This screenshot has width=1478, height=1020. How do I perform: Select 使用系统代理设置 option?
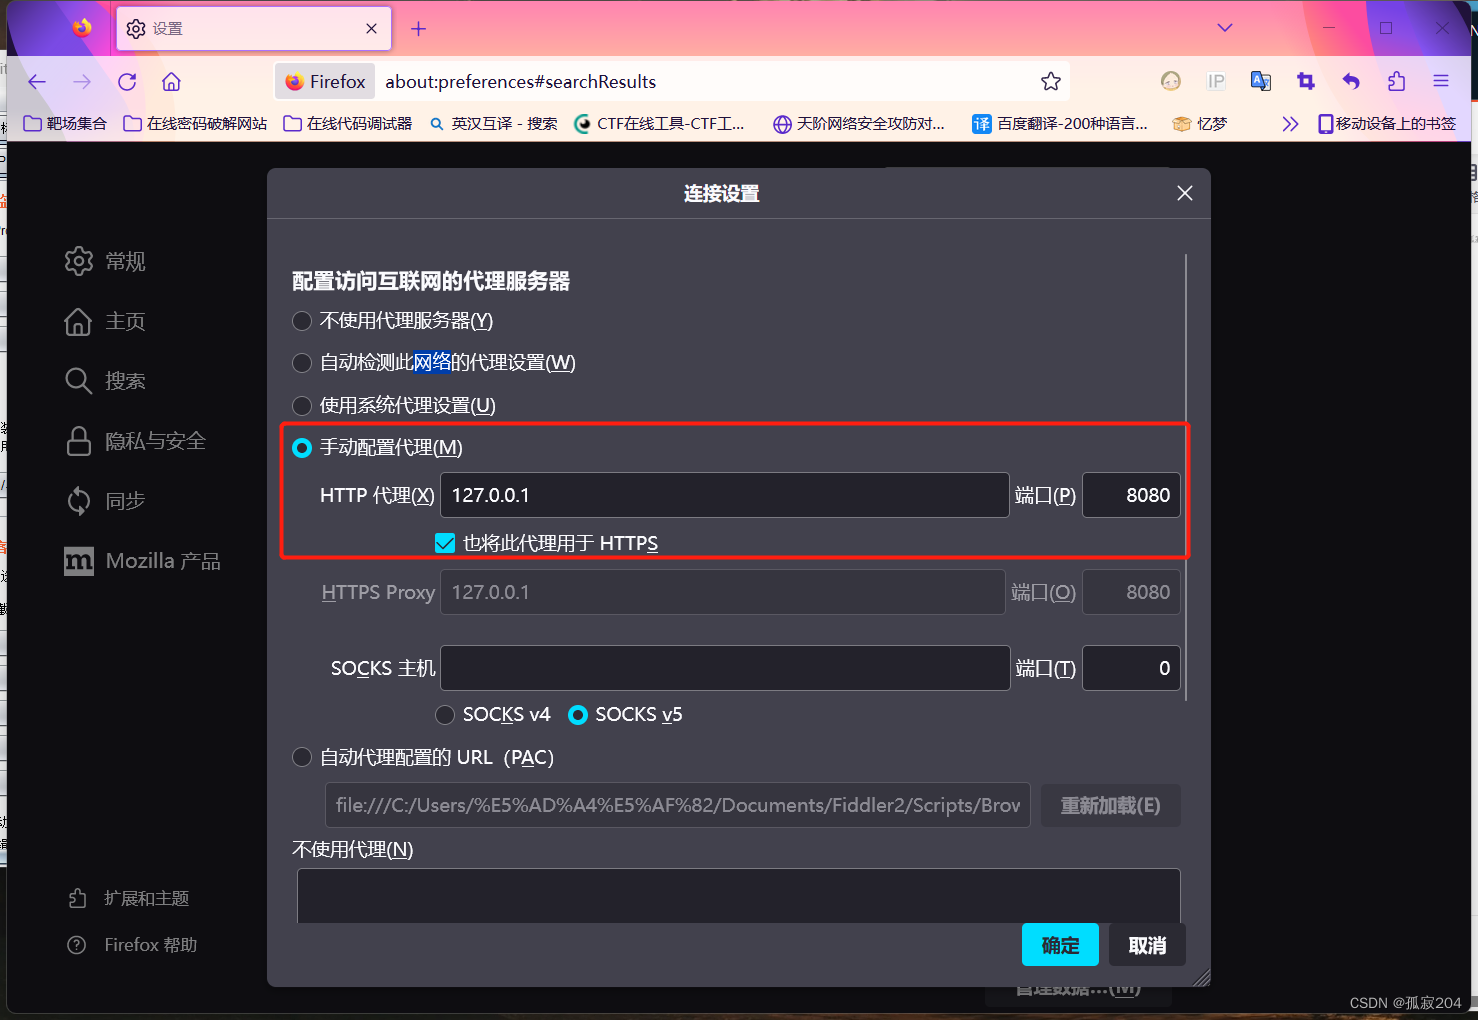point(302,406)
